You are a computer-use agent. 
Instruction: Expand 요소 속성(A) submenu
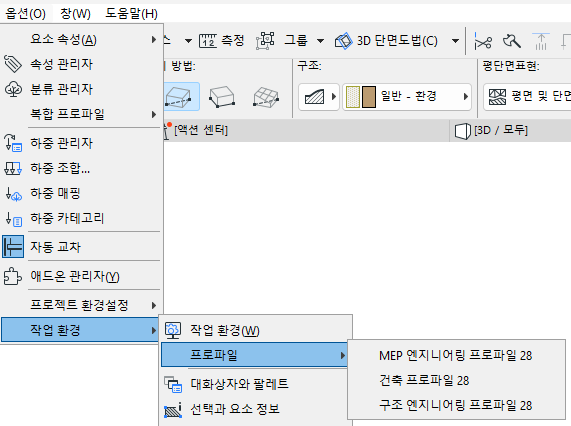point(82,39)
